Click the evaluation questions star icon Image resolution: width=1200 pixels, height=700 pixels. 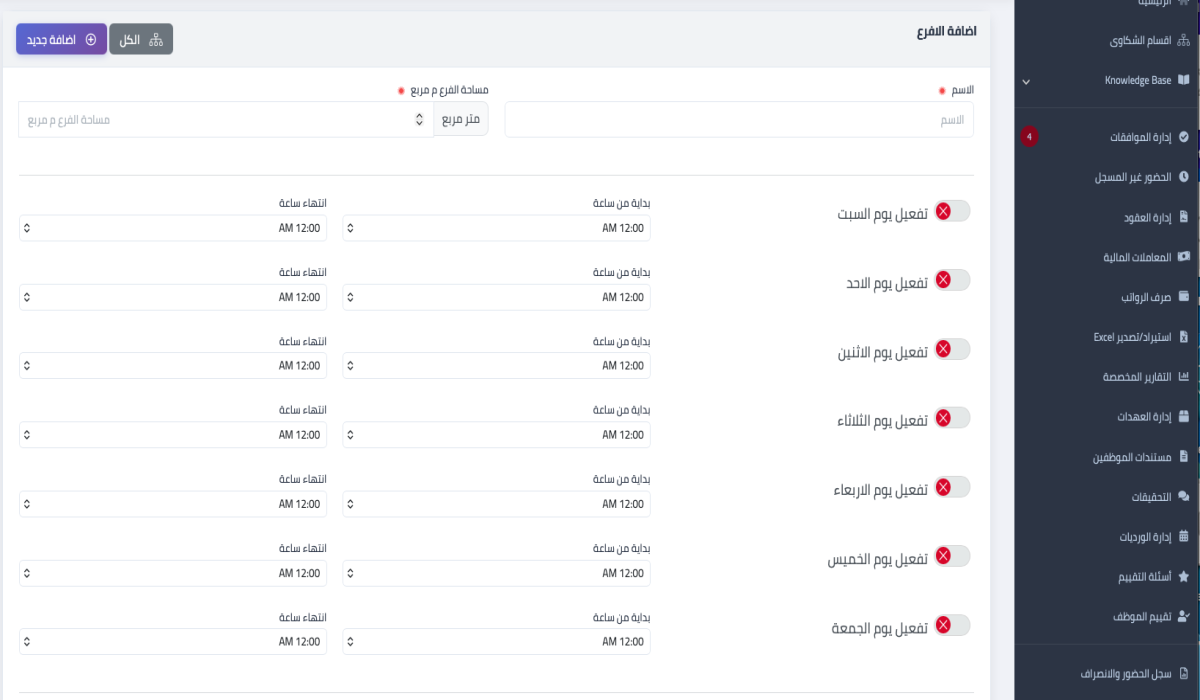point(1184,577)
